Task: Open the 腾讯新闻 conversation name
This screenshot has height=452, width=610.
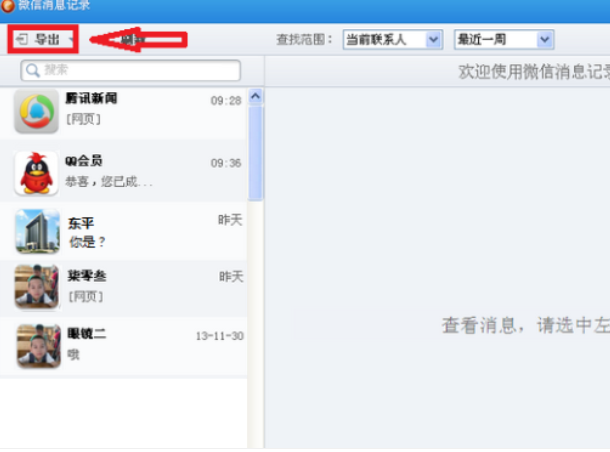Action: coord(91,98)
